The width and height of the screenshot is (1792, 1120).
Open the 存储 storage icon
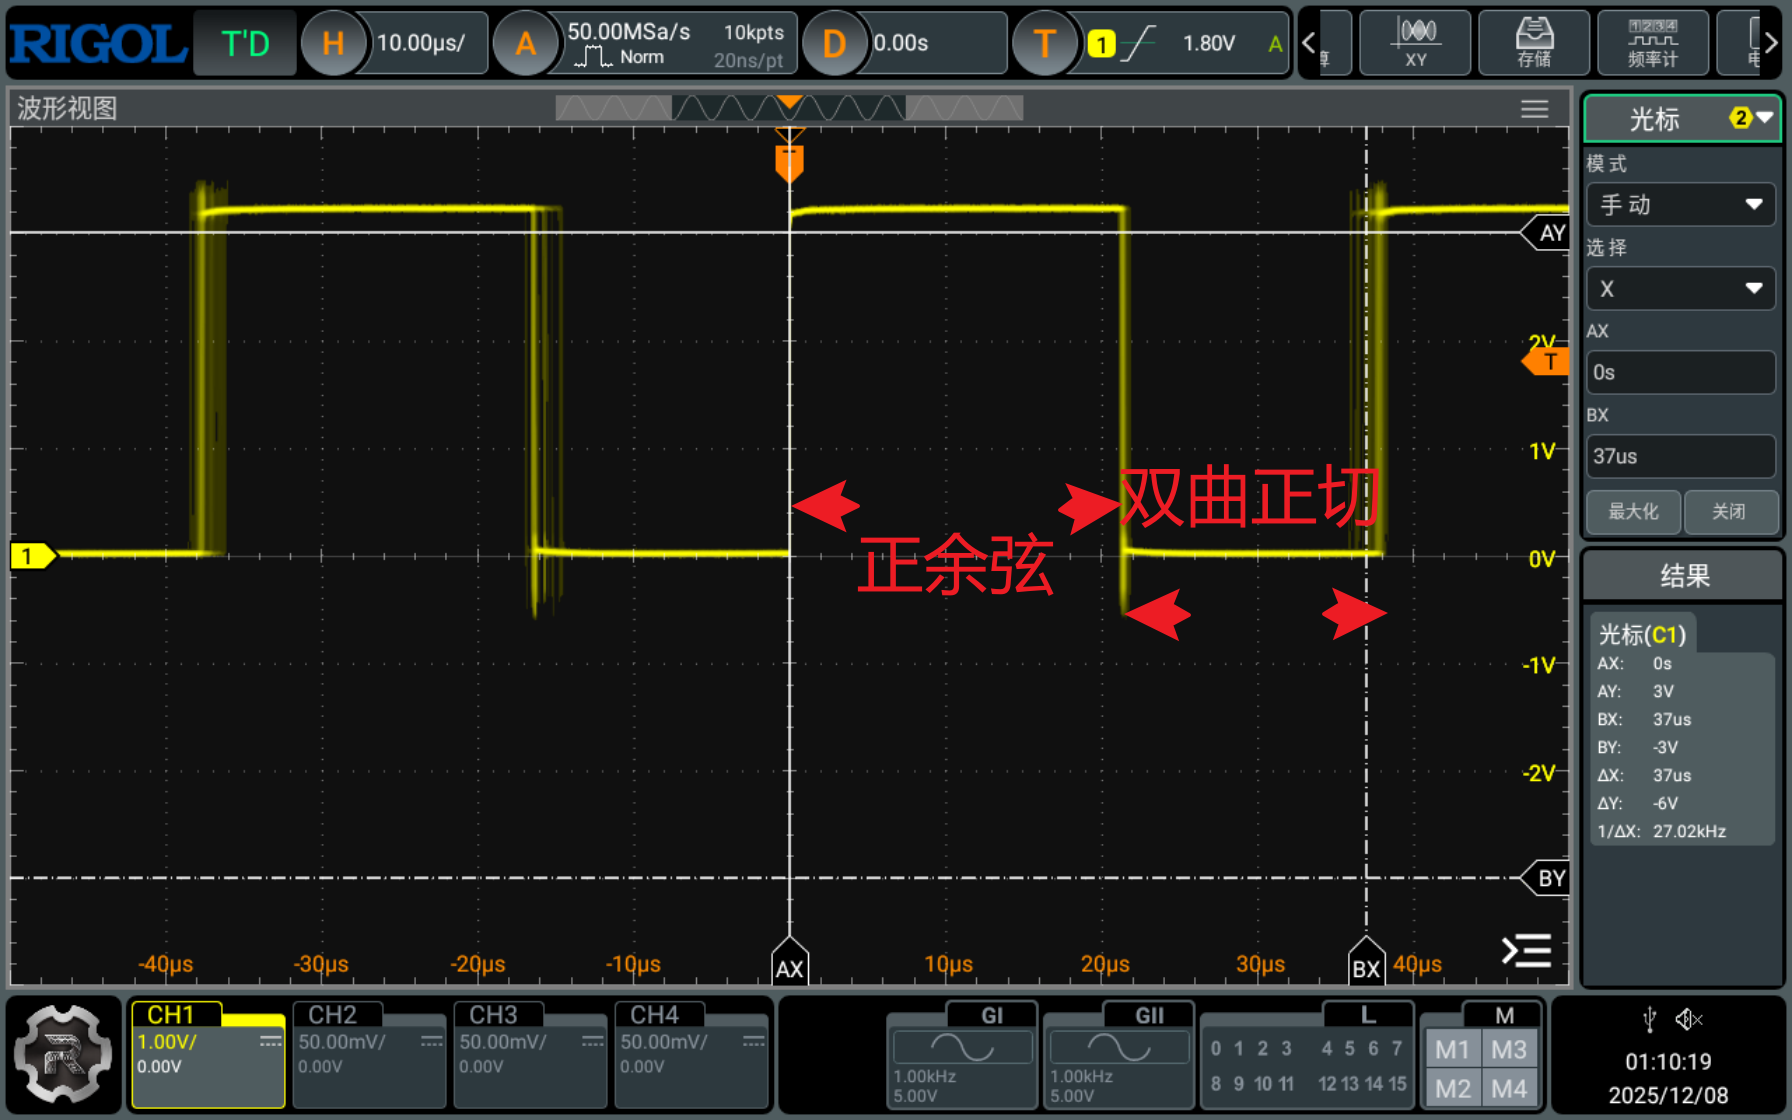1533,43
